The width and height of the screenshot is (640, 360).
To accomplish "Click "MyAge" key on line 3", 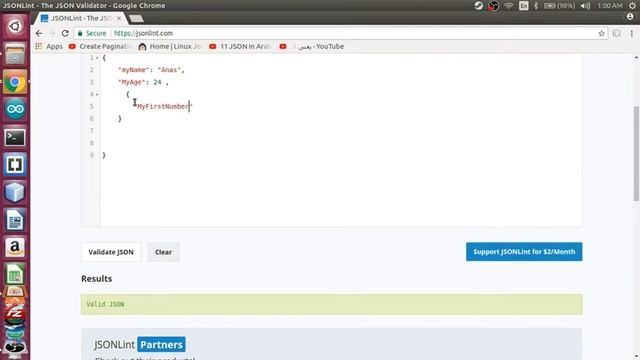I will pyautogui.click(x=132, y=82).
